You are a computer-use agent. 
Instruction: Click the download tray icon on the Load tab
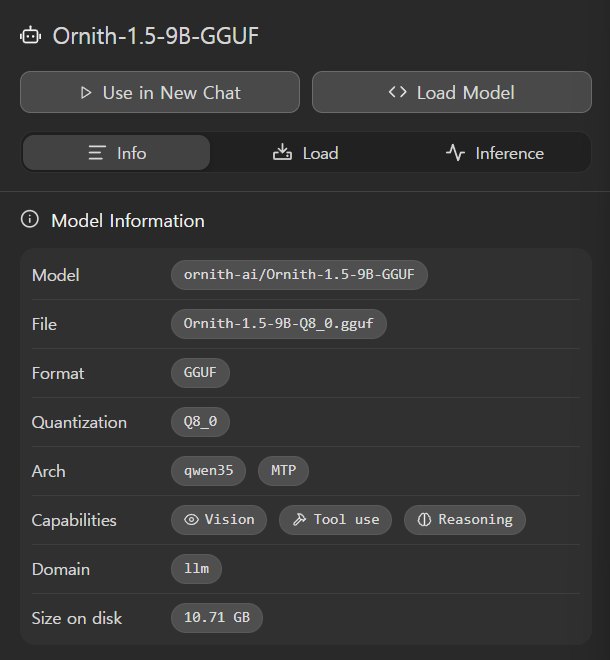point(282,152)
